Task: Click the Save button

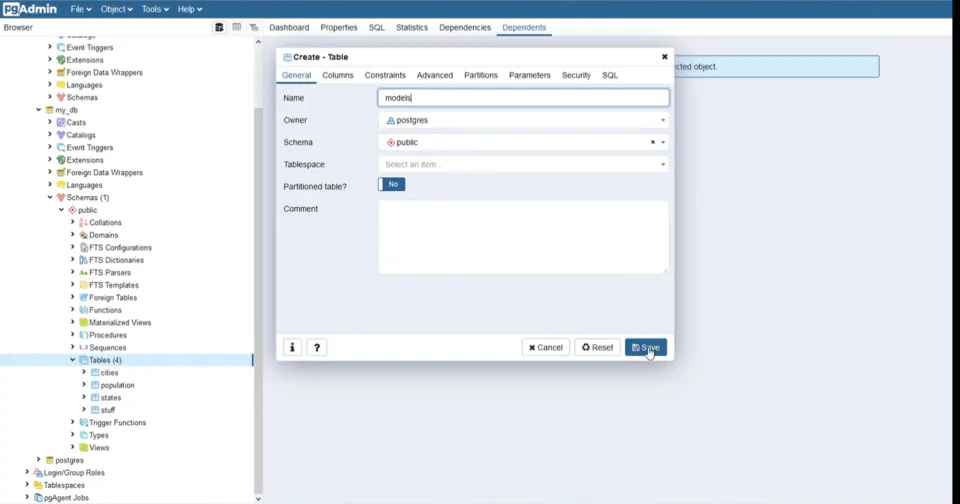Action: [x=646, y=347]
